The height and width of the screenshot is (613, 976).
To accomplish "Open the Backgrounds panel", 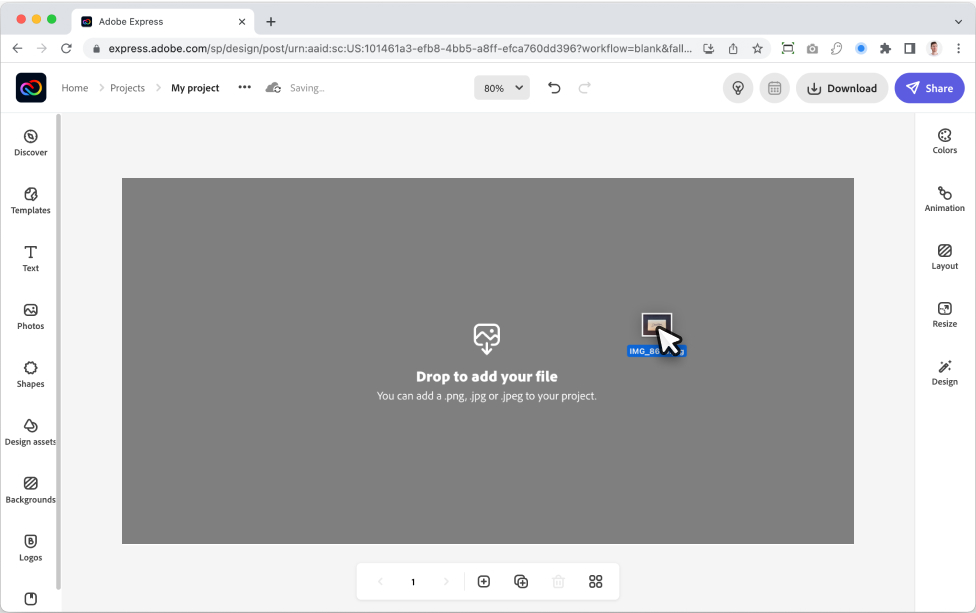I will pyautogui.click(x=30, y=490).
